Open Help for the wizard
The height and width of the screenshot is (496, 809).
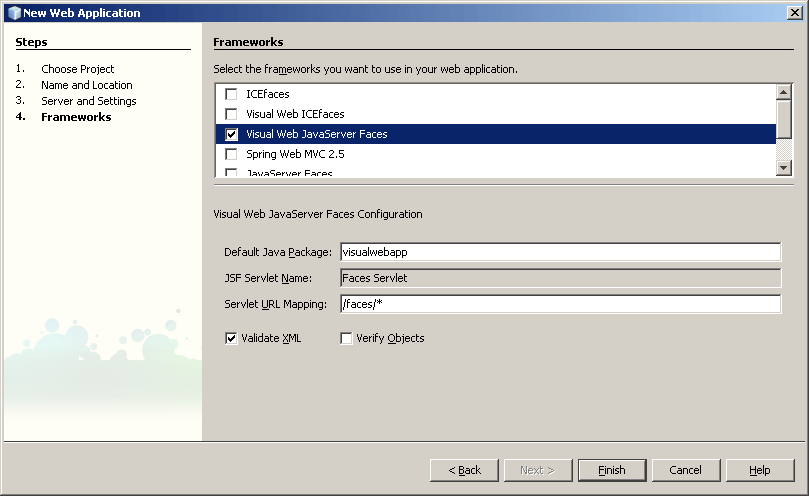click(760, 470)
